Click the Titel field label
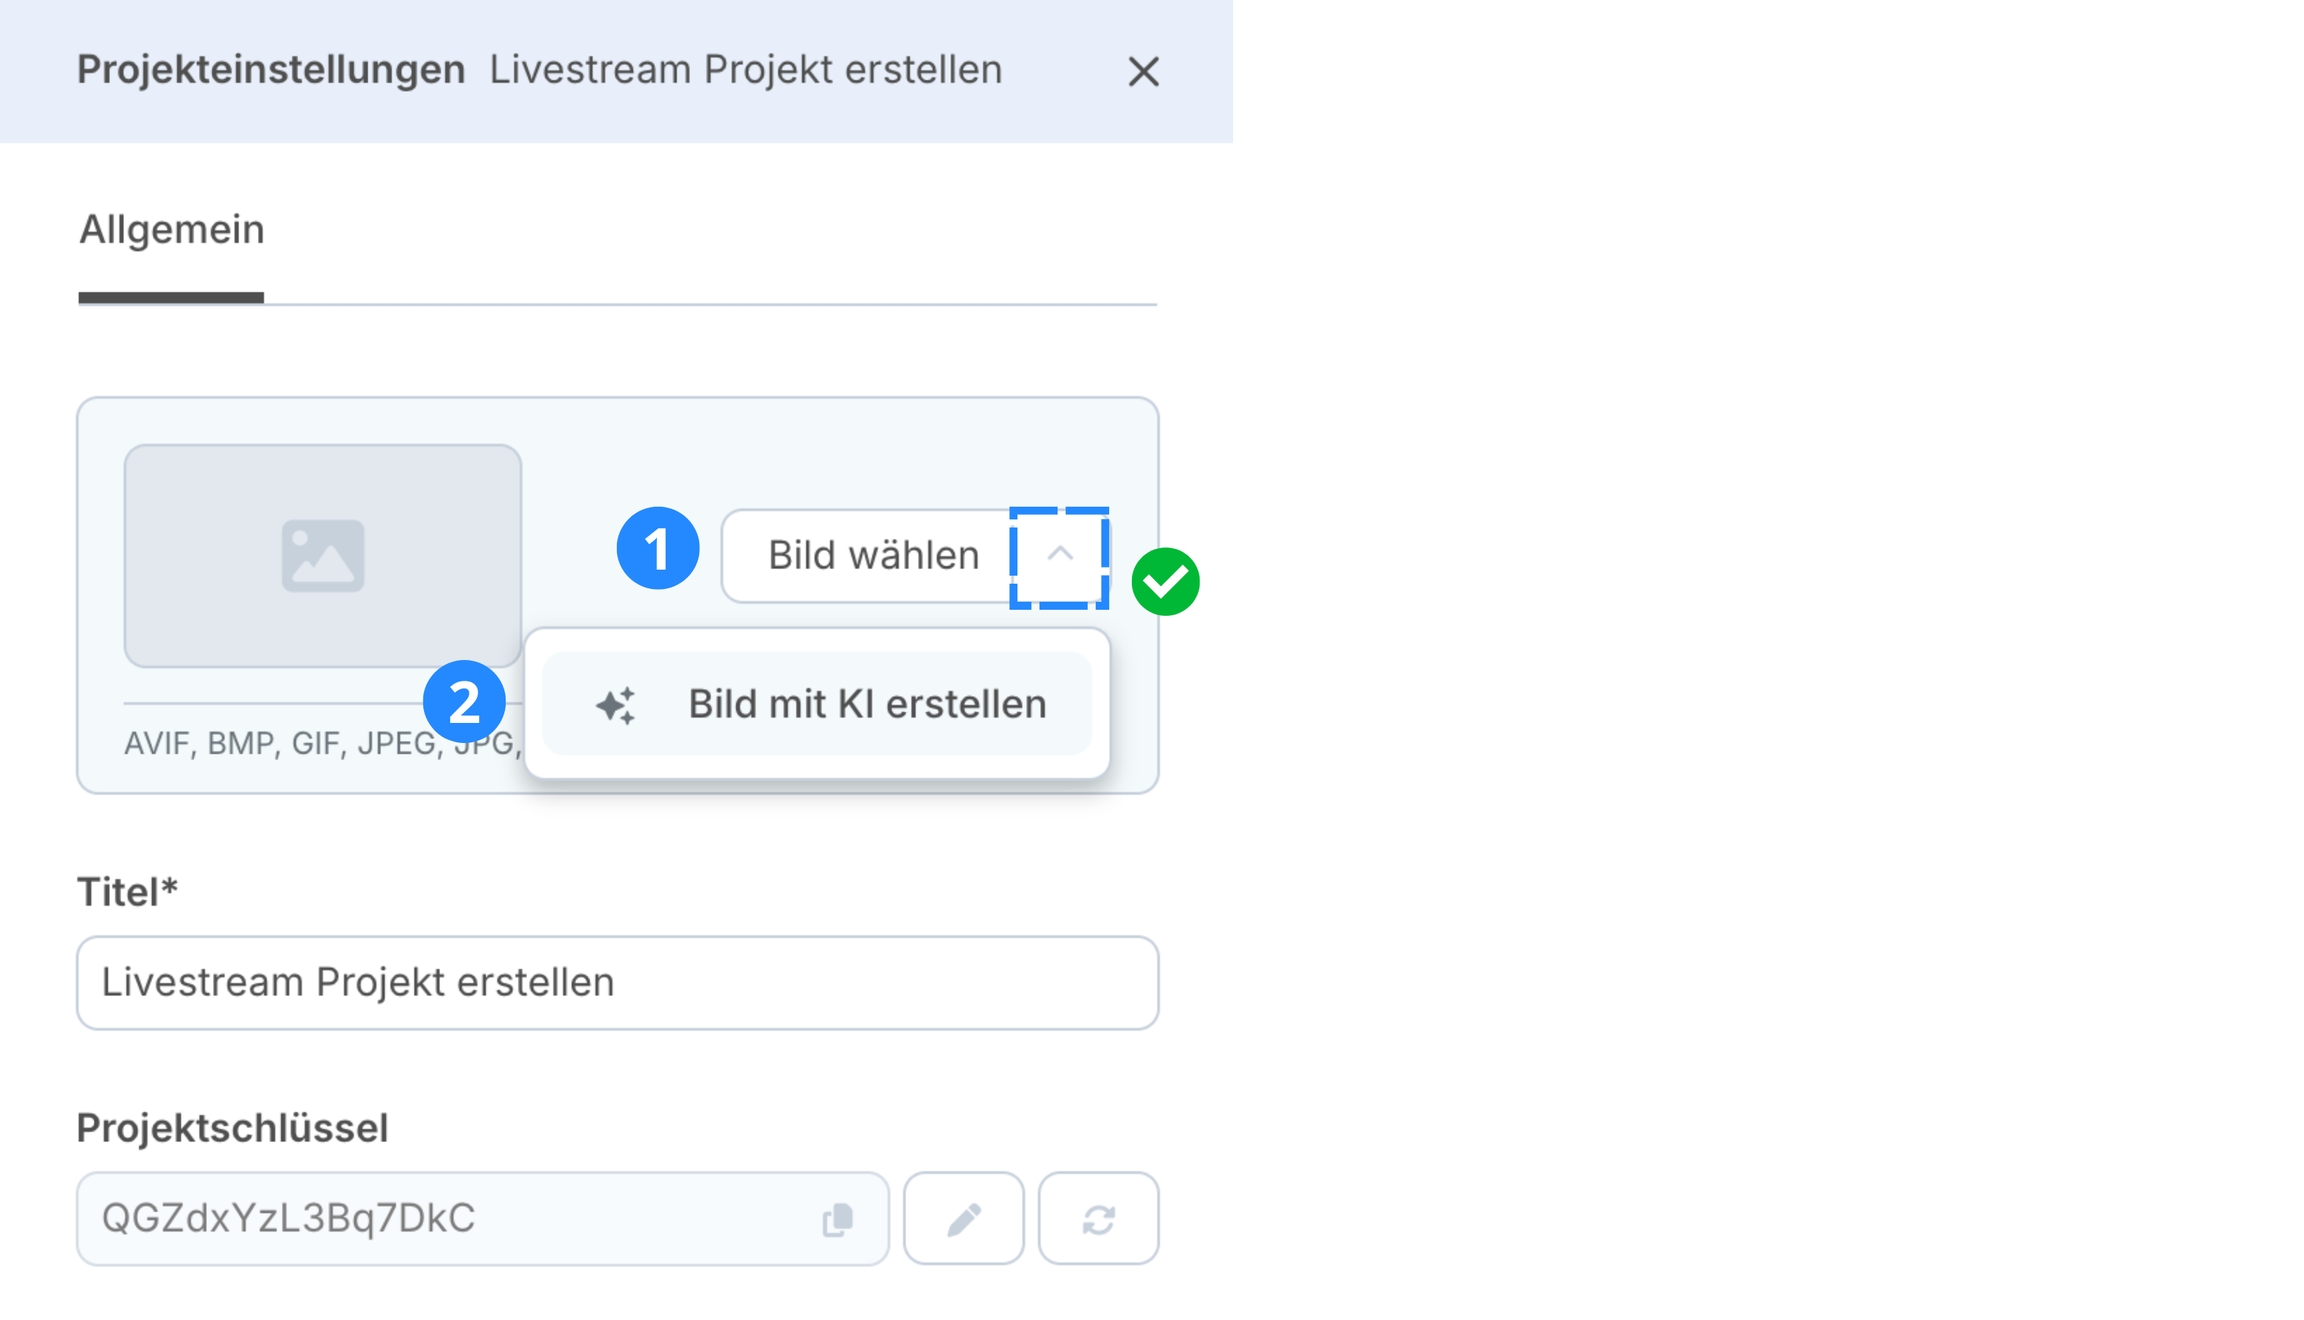This screenshot has height=1320, width=2304. click(127, 892)
